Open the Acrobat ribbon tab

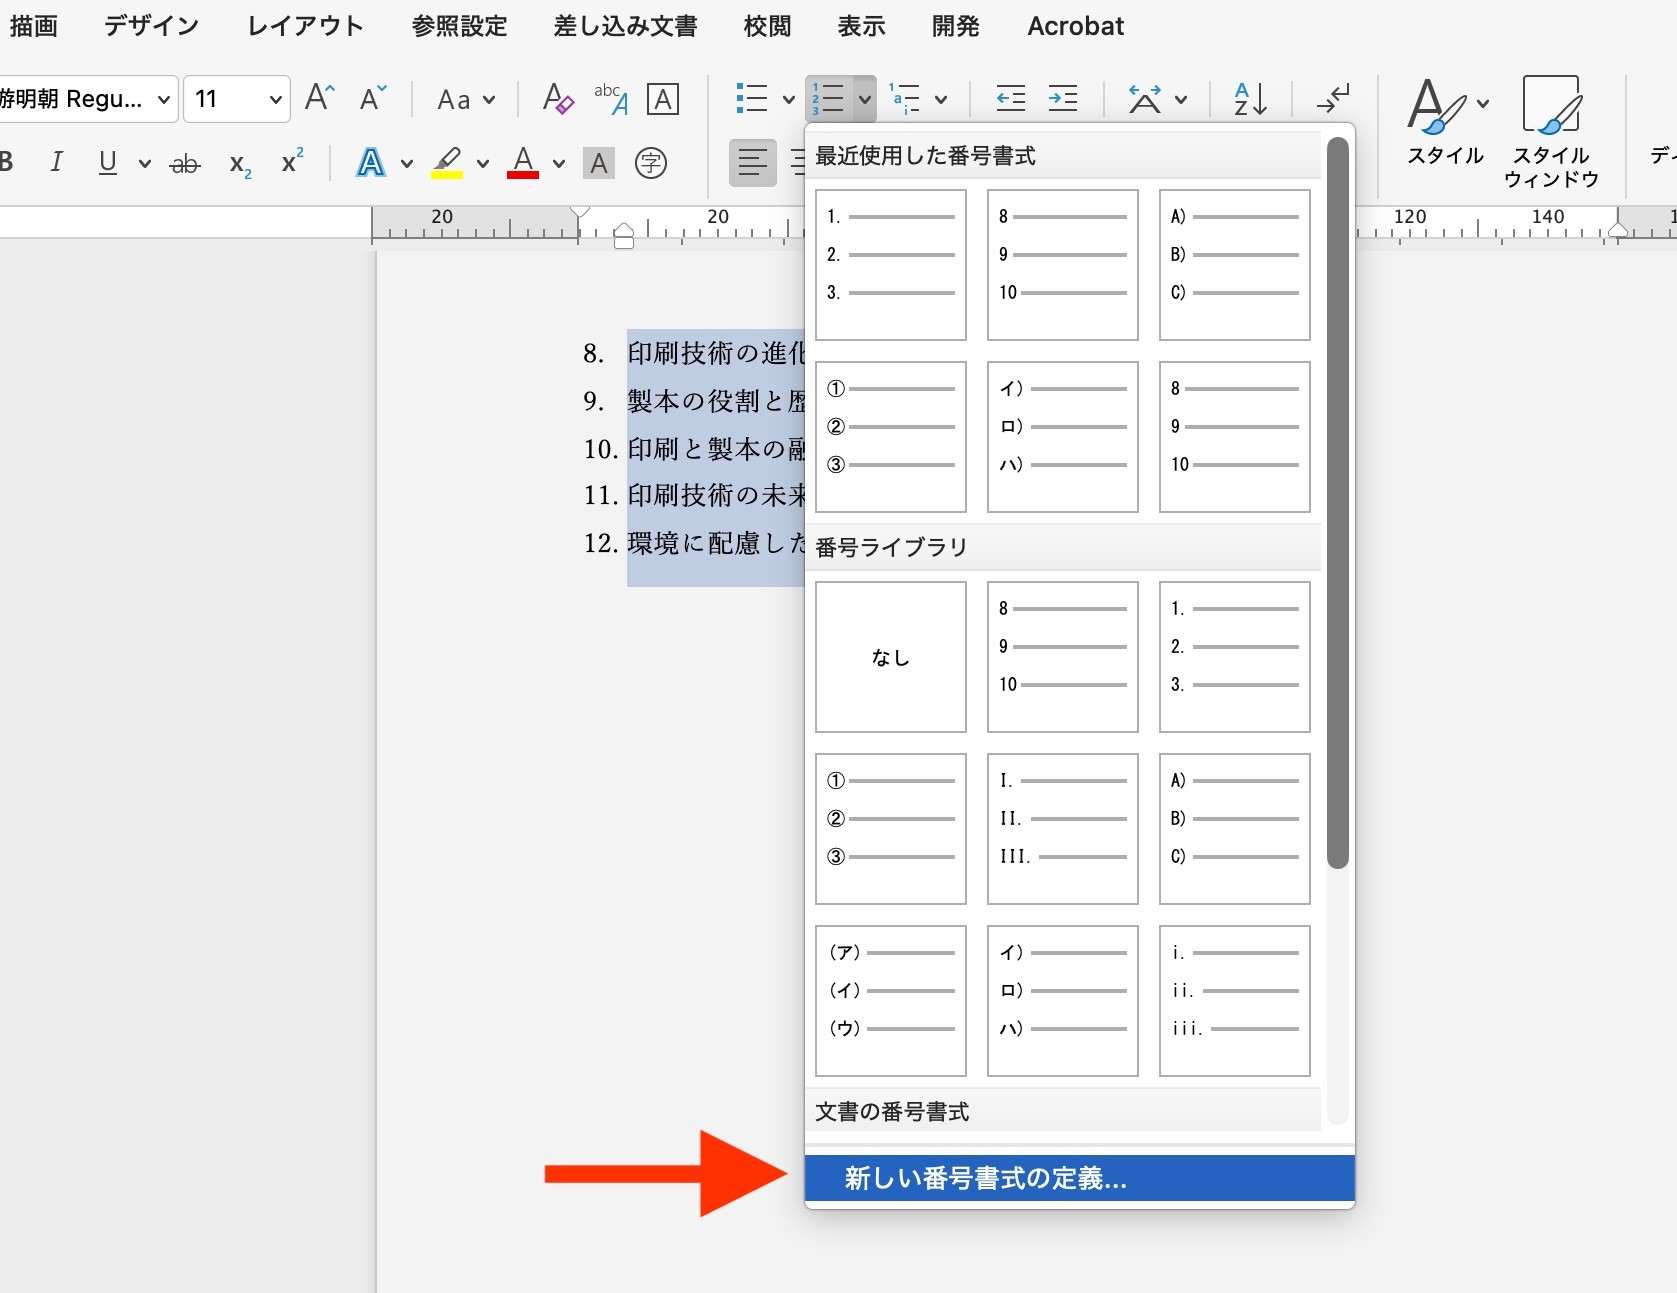[x=1076, y=26]
